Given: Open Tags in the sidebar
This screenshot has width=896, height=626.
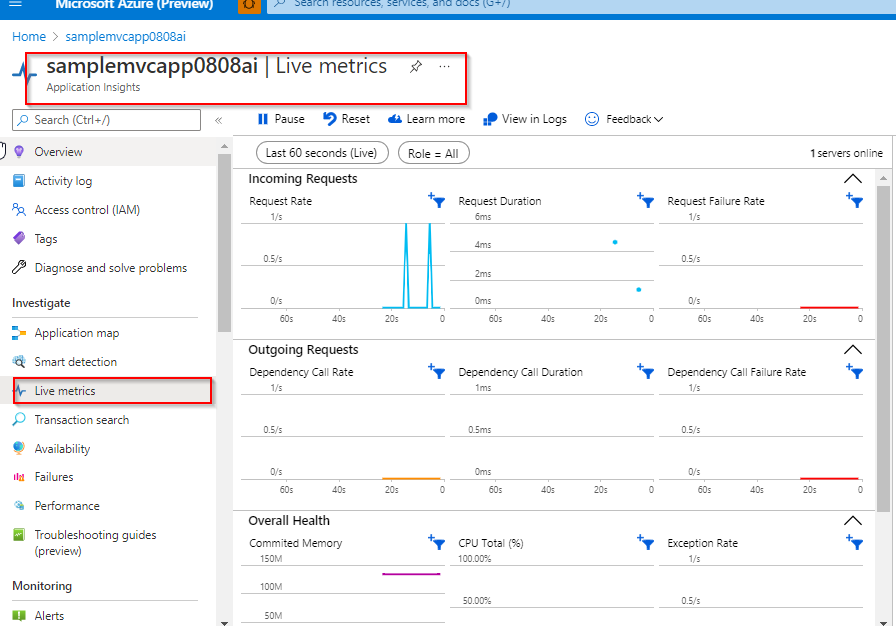Looking at the screenshot, I should point(109,239).
